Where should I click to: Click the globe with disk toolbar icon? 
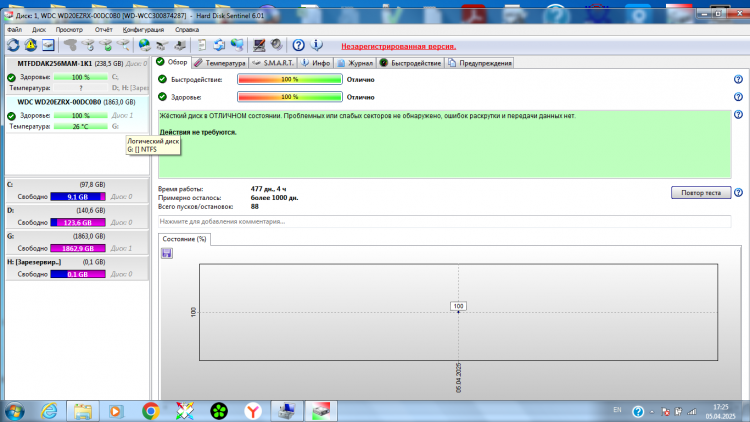(144, 45)
